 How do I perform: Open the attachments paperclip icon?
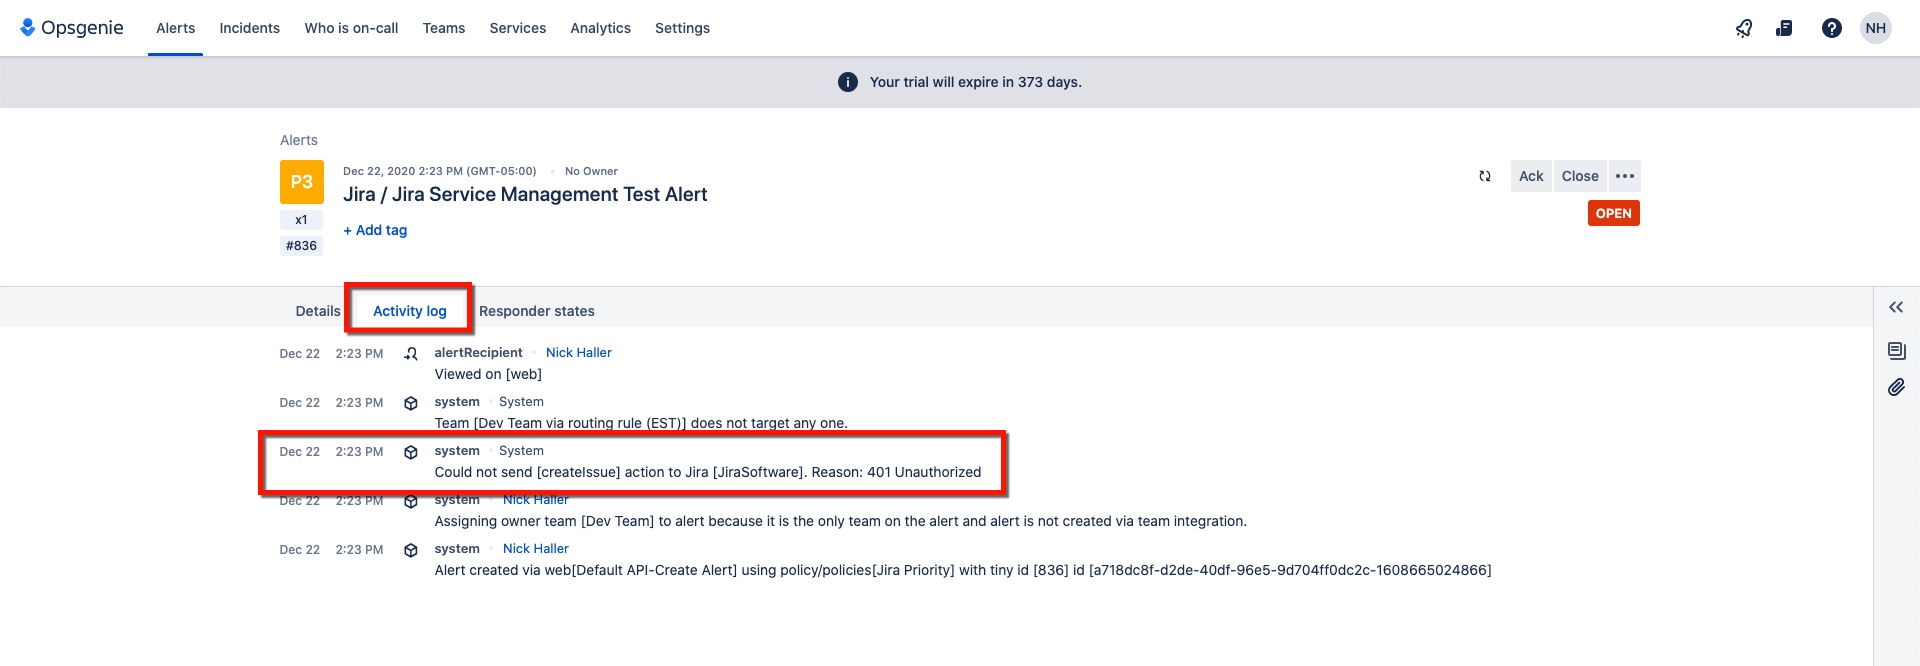click(1896, 387)
